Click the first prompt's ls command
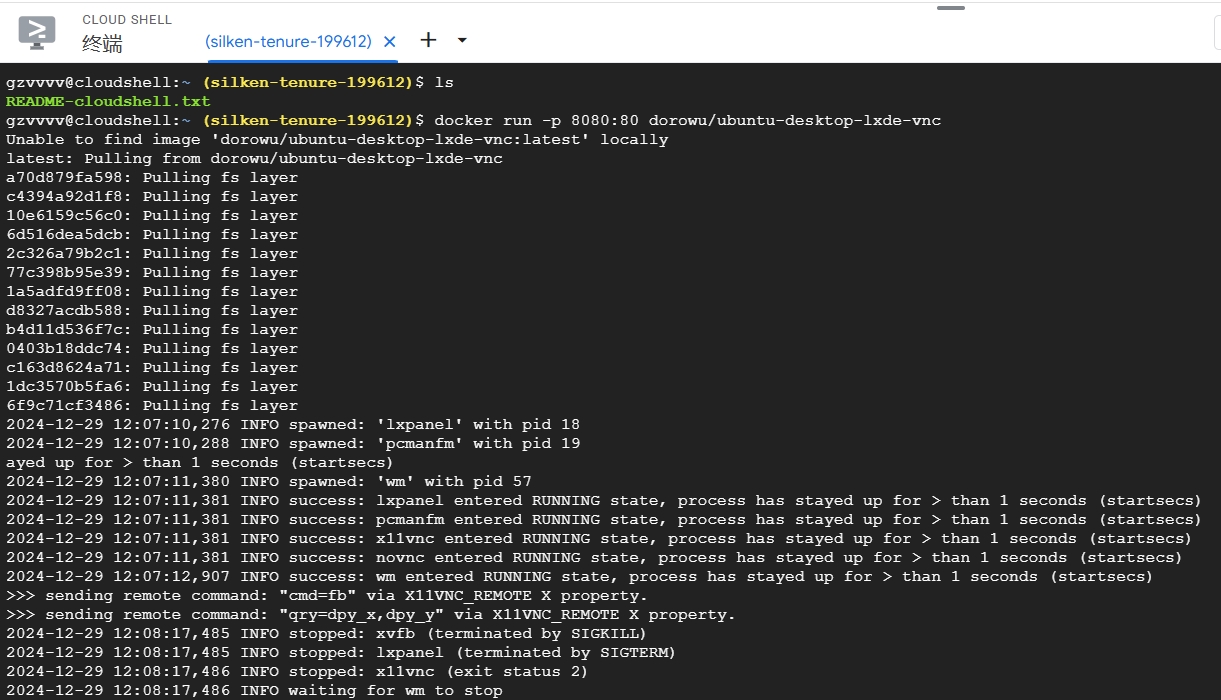The height and width of the screenshot is (700, 1221). (443, 82)
